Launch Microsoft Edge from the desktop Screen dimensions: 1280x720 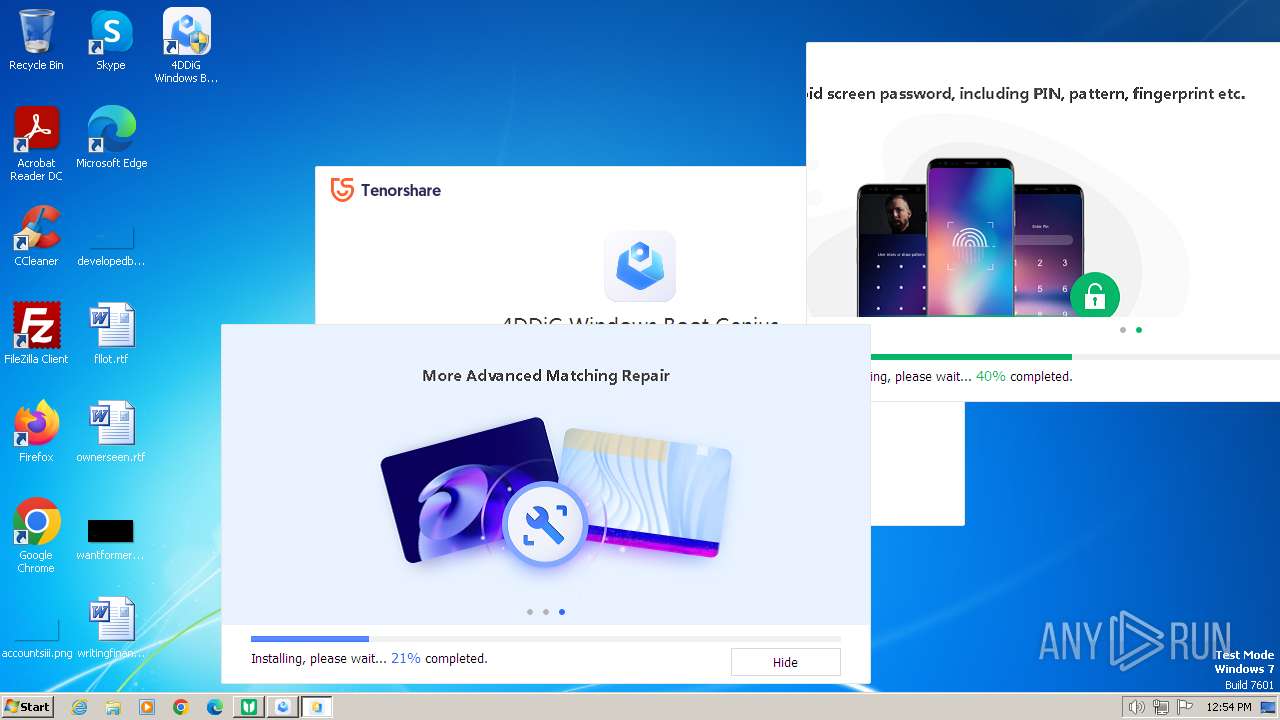[x=111, y=138]
